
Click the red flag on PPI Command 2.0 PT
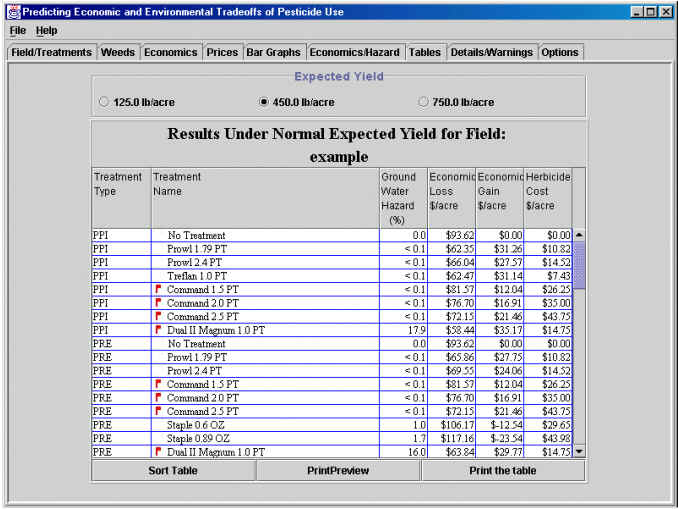[158, 302]
